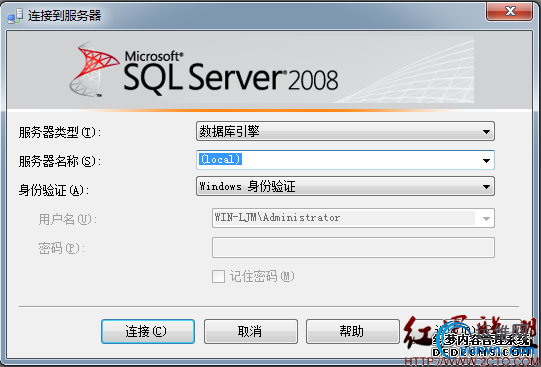Click the server name field showing (local)
This screenshot has width=541, height=367.
(345, 160)
